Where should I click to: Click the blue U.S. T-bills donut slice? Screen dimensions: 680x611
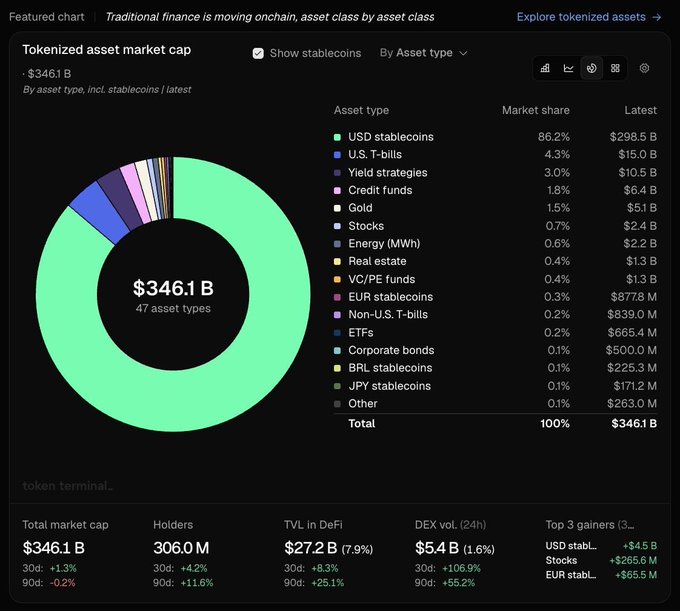99,212
